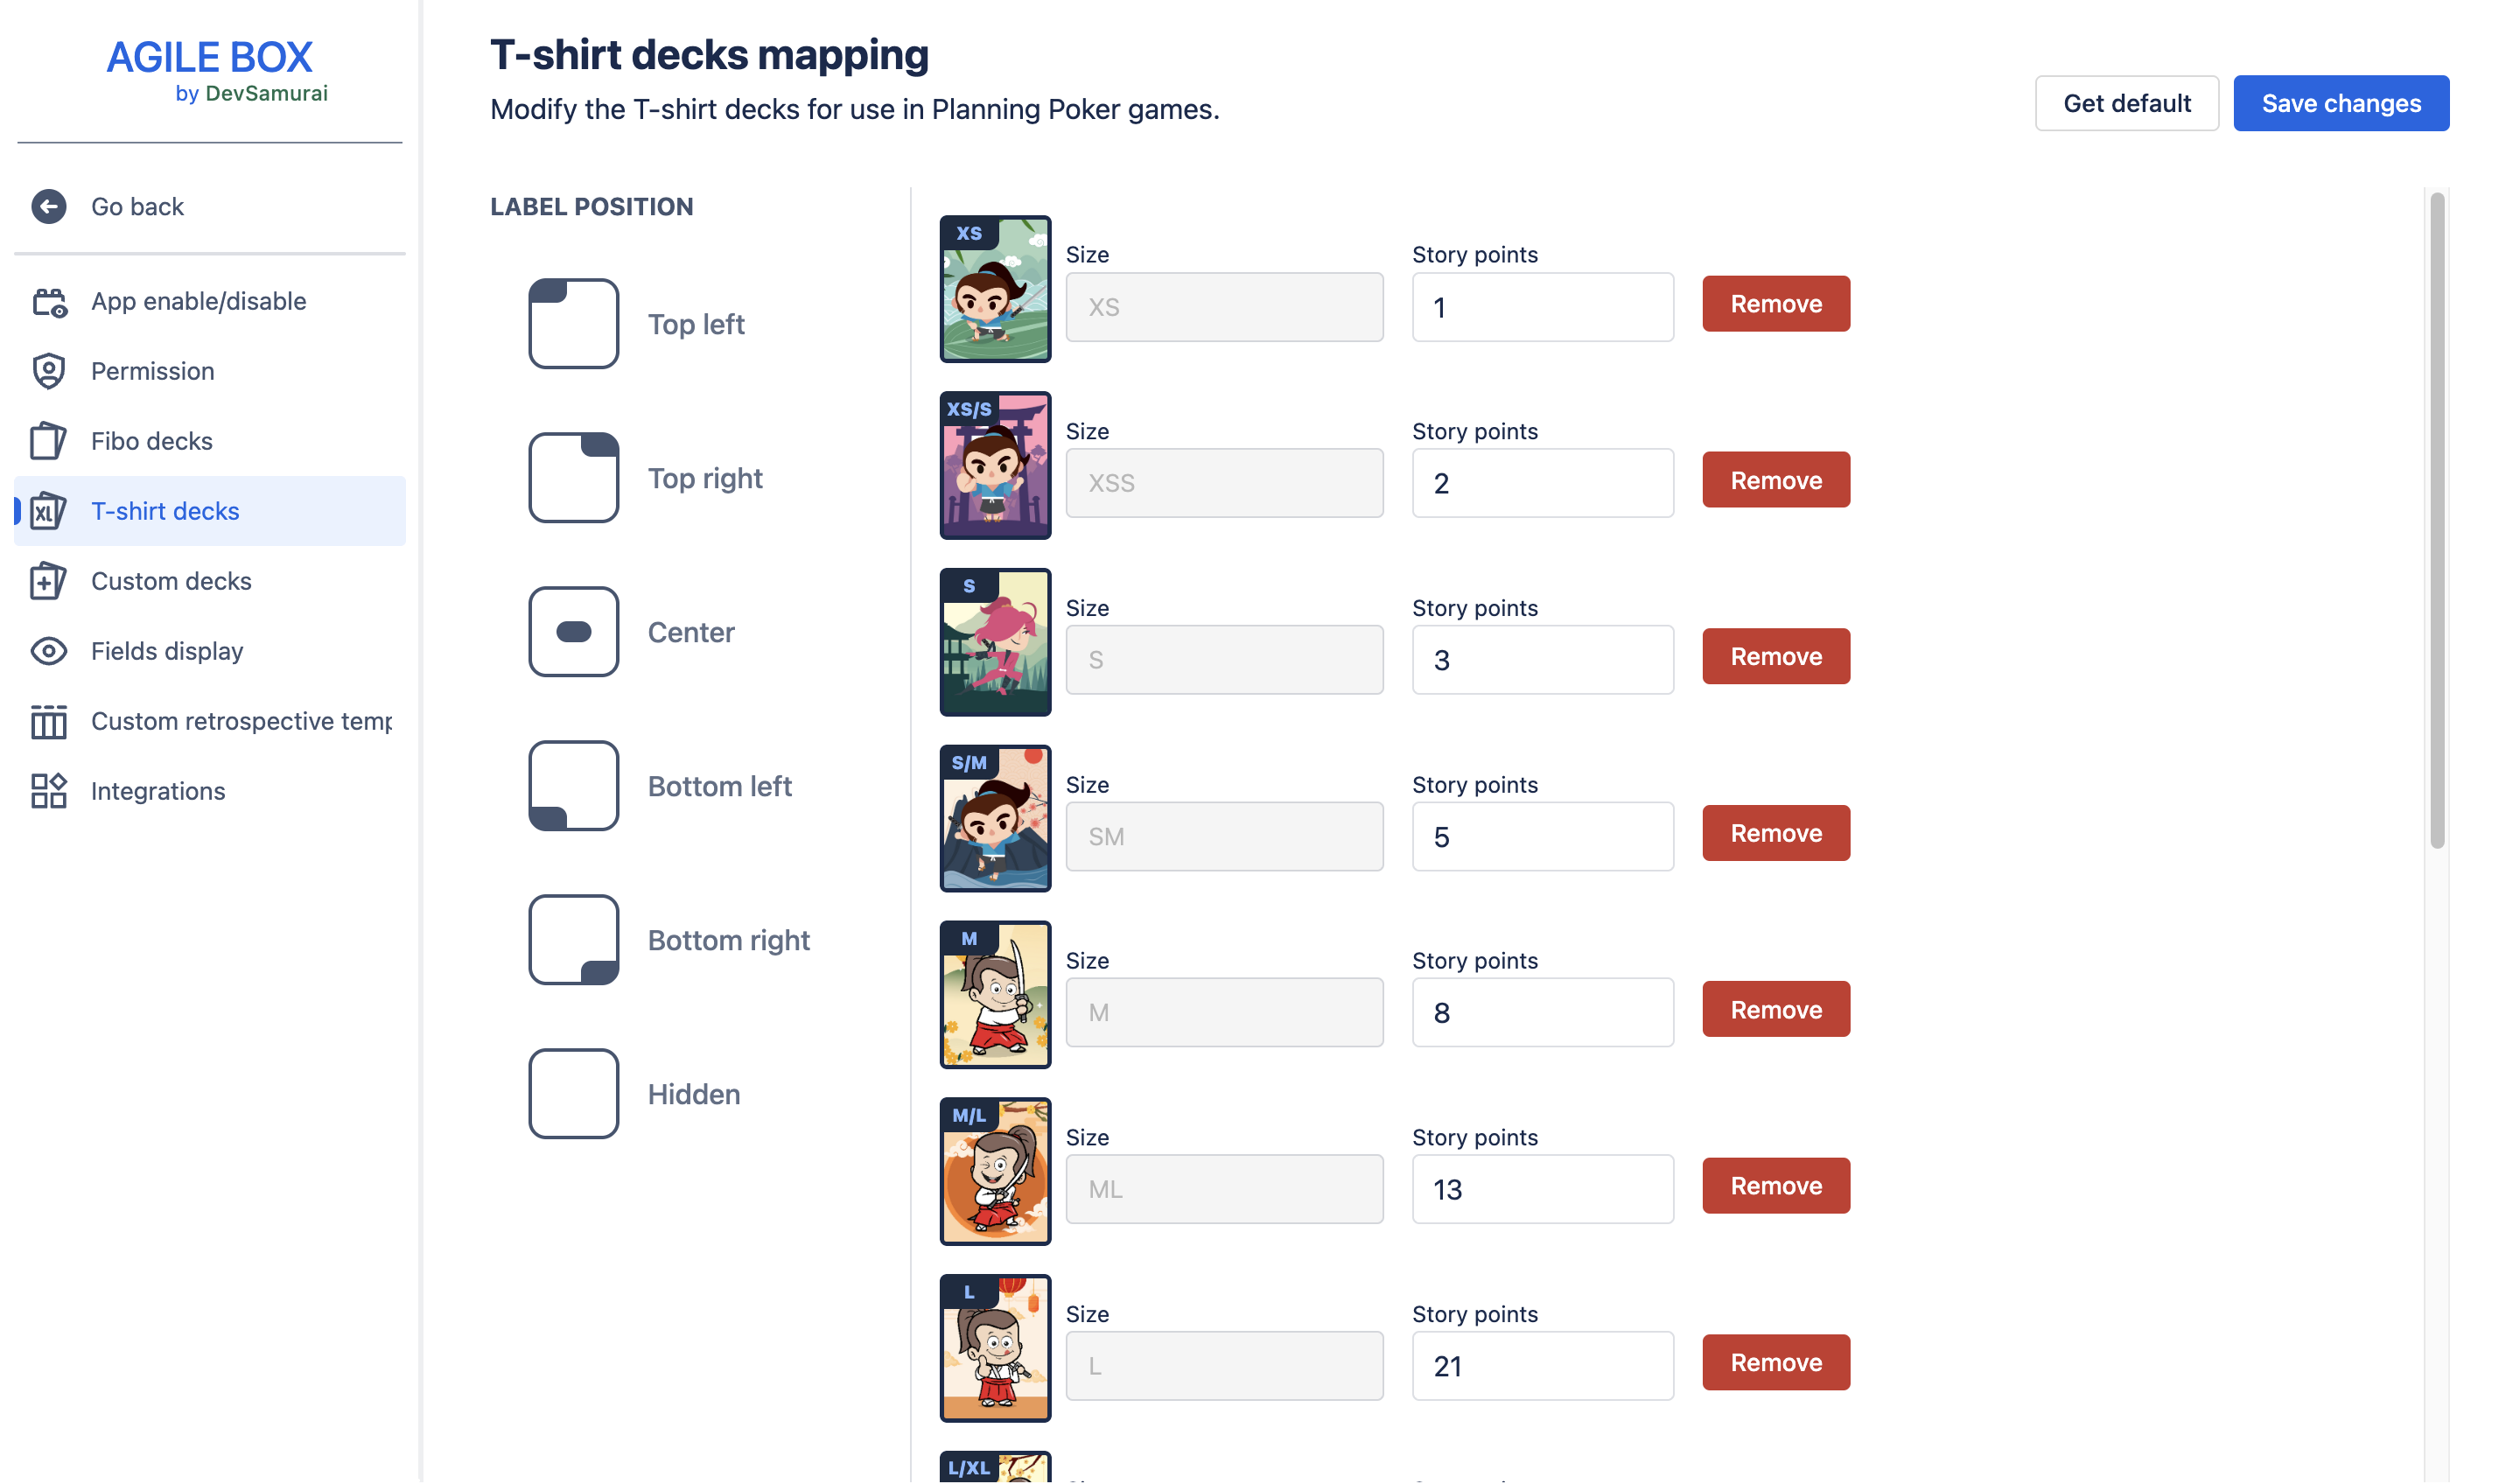The image size is (2520, 1484).
Task: Click the Story points field showing 13
Action: (x=1542, y=1190)
